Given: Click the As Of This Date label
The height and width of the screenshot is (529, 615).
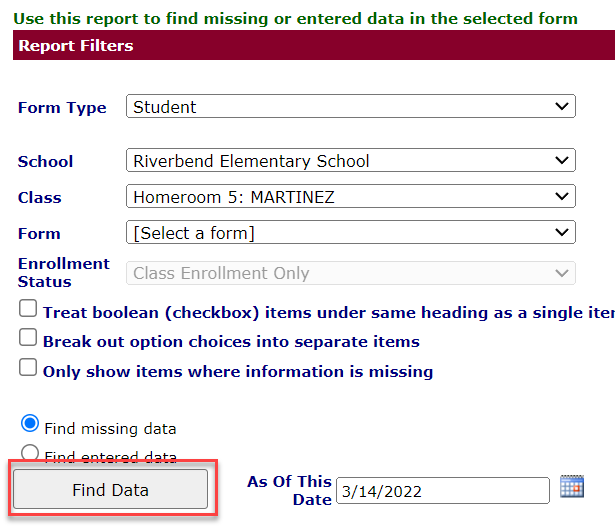Looking at the screenshot, I should click(x=289, y=490).
